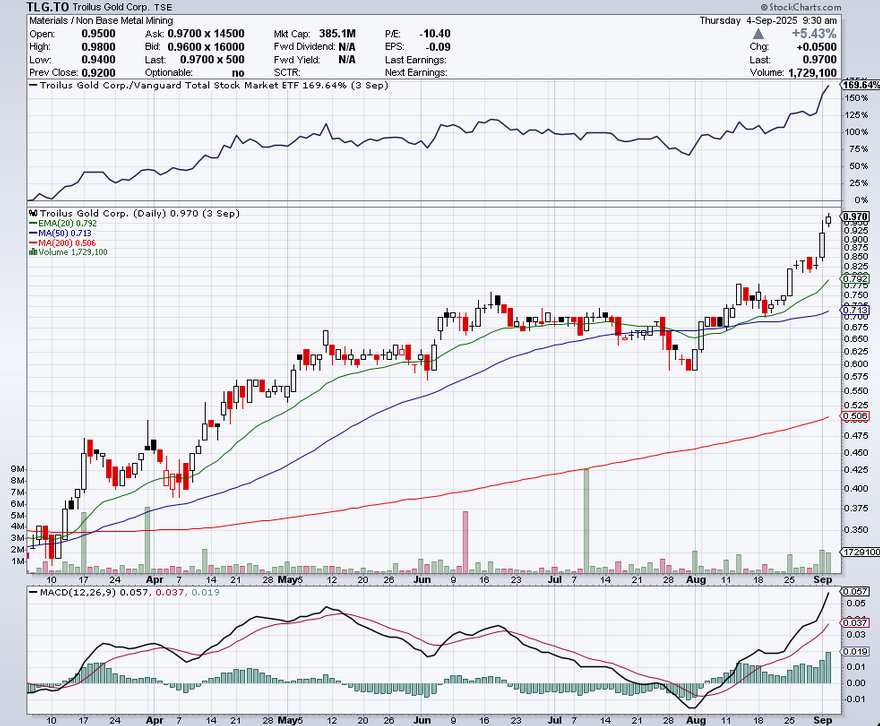The width and height of the screenshot is (880, 726).
Task: Click the High value 0.9800
Action: click(99, 47)
